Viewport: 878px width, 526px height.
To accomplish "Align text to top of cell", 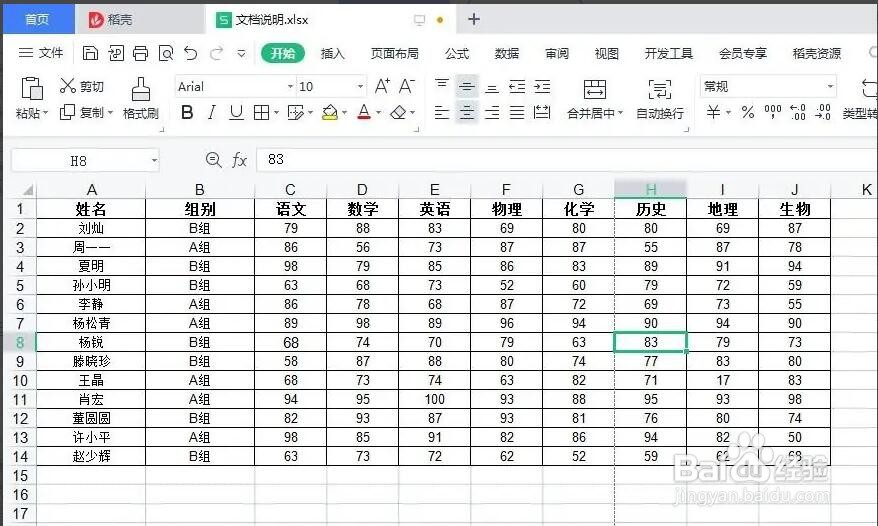I will pos(442,86).
